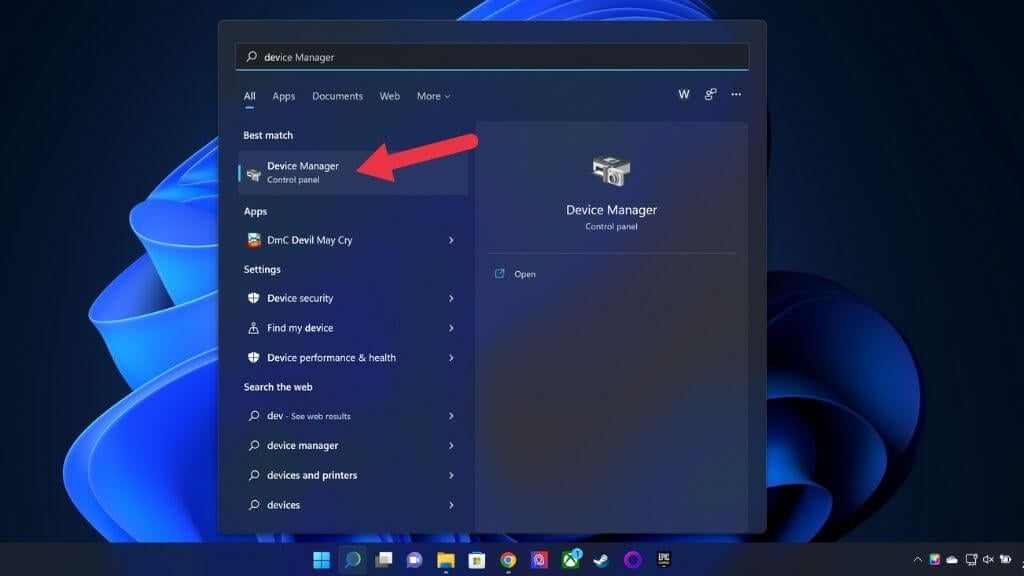Select the All filter tab
Image resolution: width=1024 pixels, height=576 pixels.
[249, 96]
